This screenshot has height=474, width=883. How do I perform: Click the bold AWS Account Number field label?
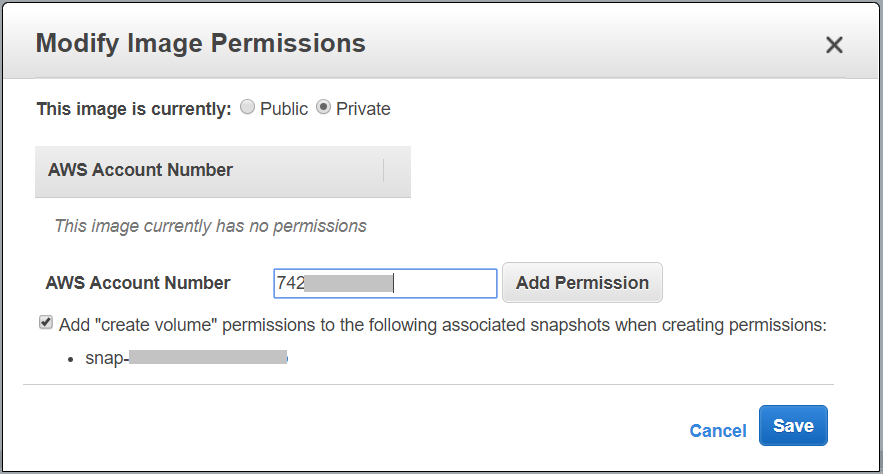[x=138, y=283]
